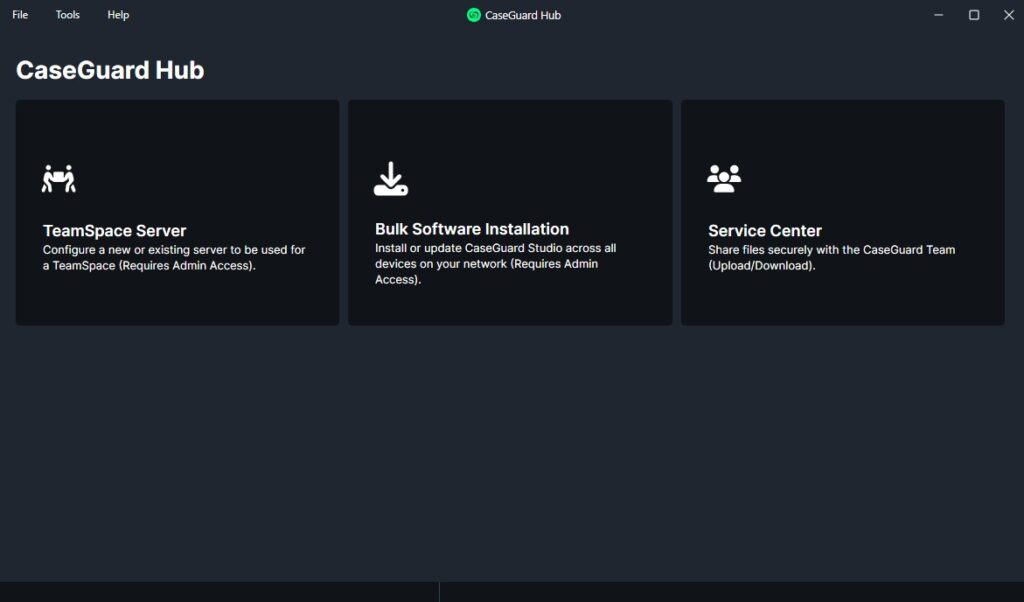Click the green CaseGuard logo in title bar
This screenshot has width=1024, height=602.
tap(473, 15)
